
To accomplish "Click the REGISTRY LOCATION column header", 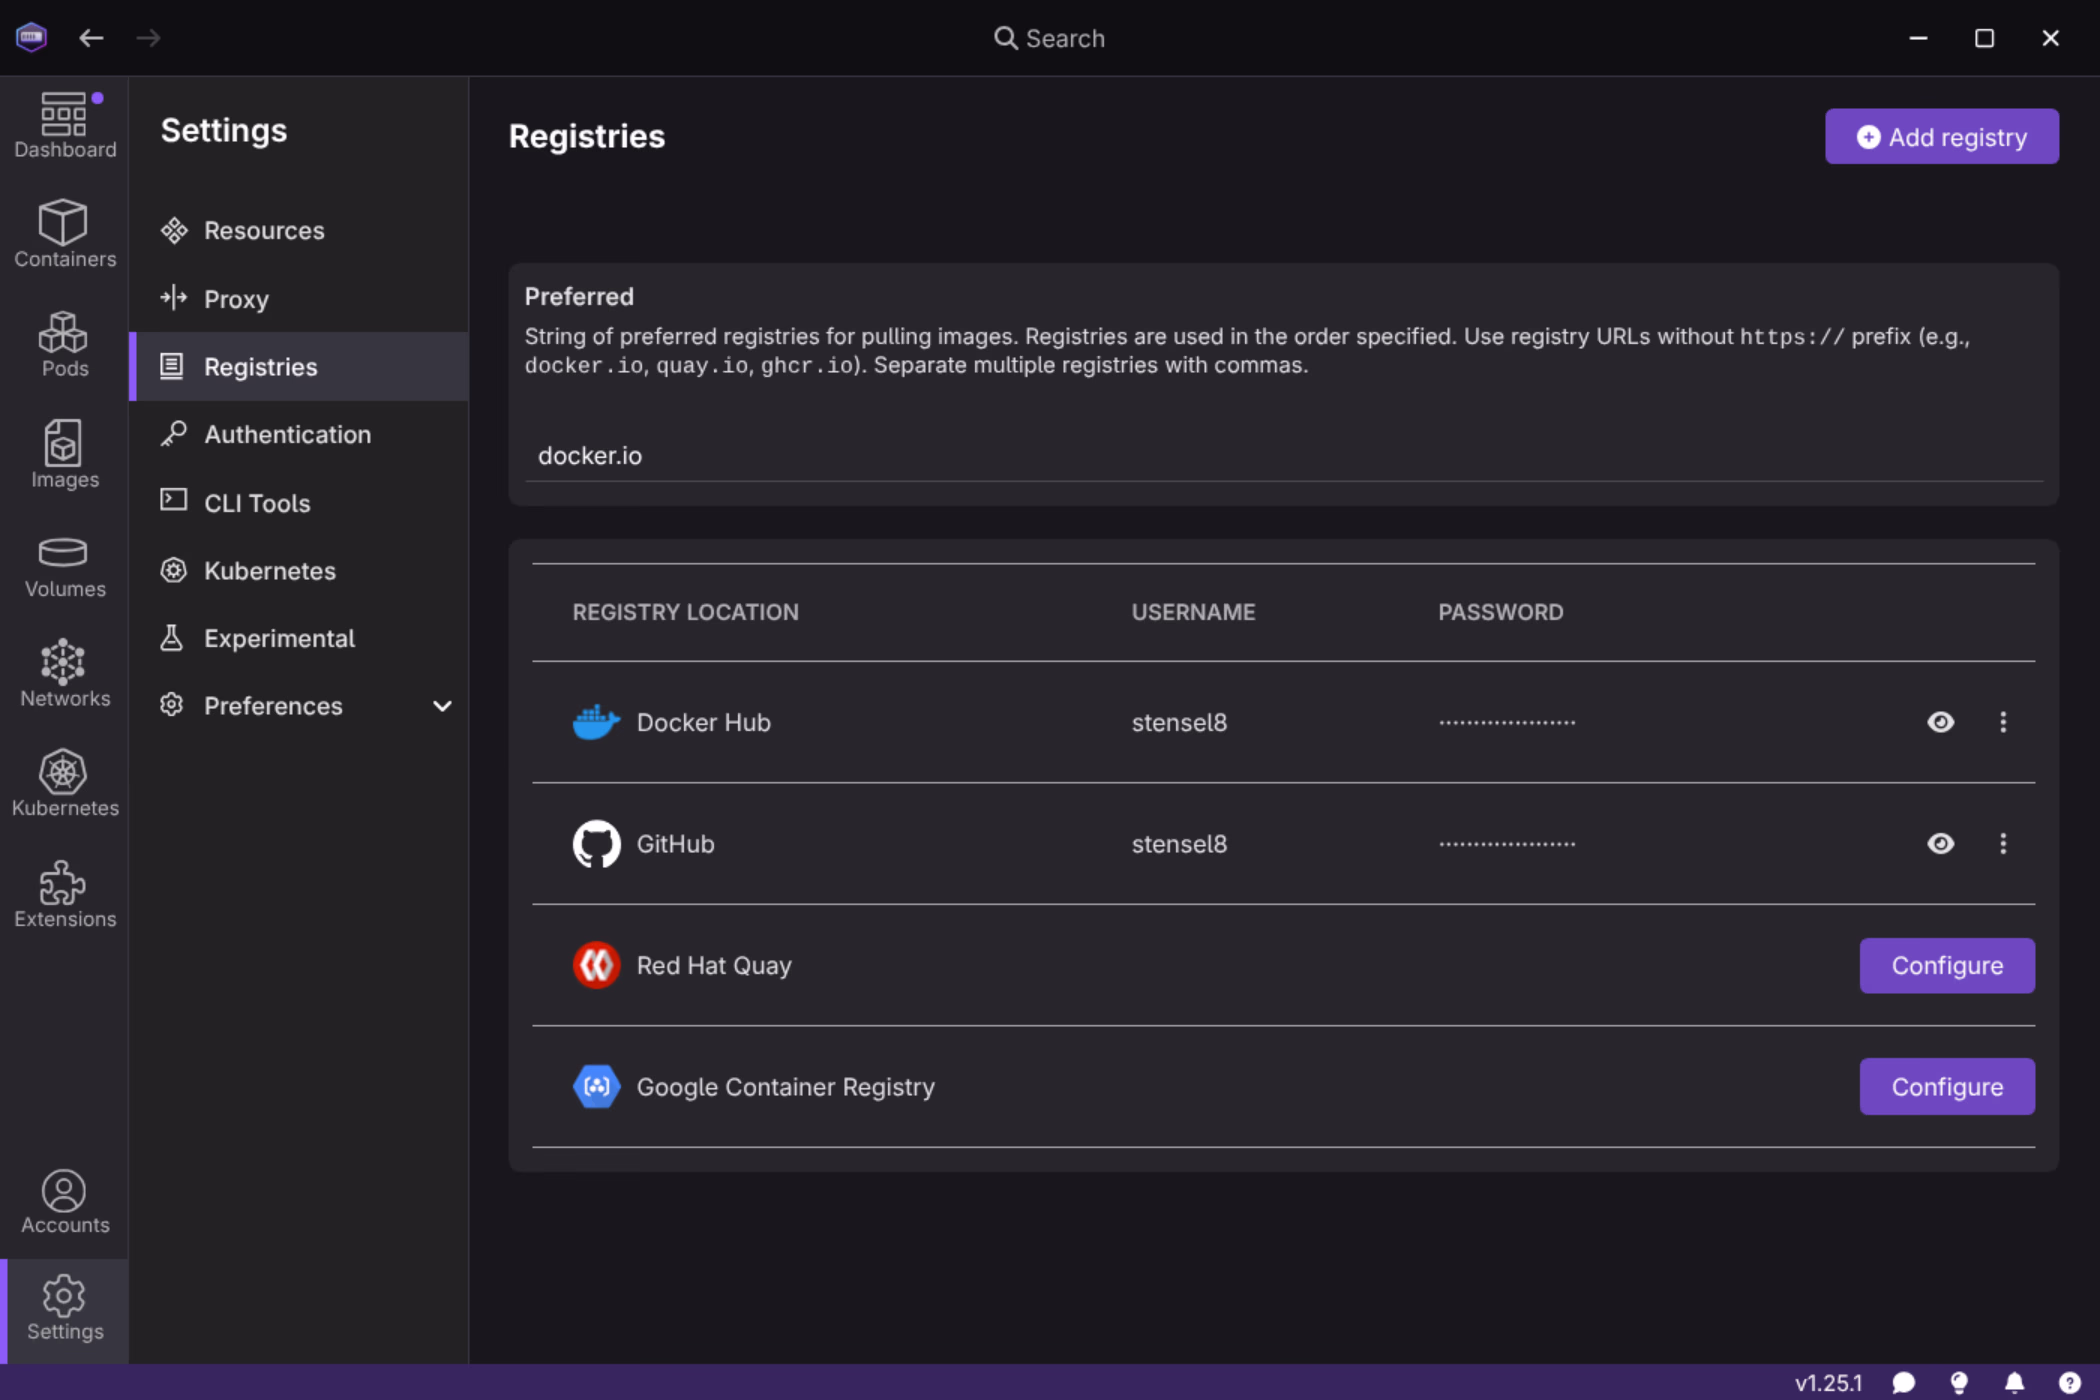I will [x=685, y=612].
